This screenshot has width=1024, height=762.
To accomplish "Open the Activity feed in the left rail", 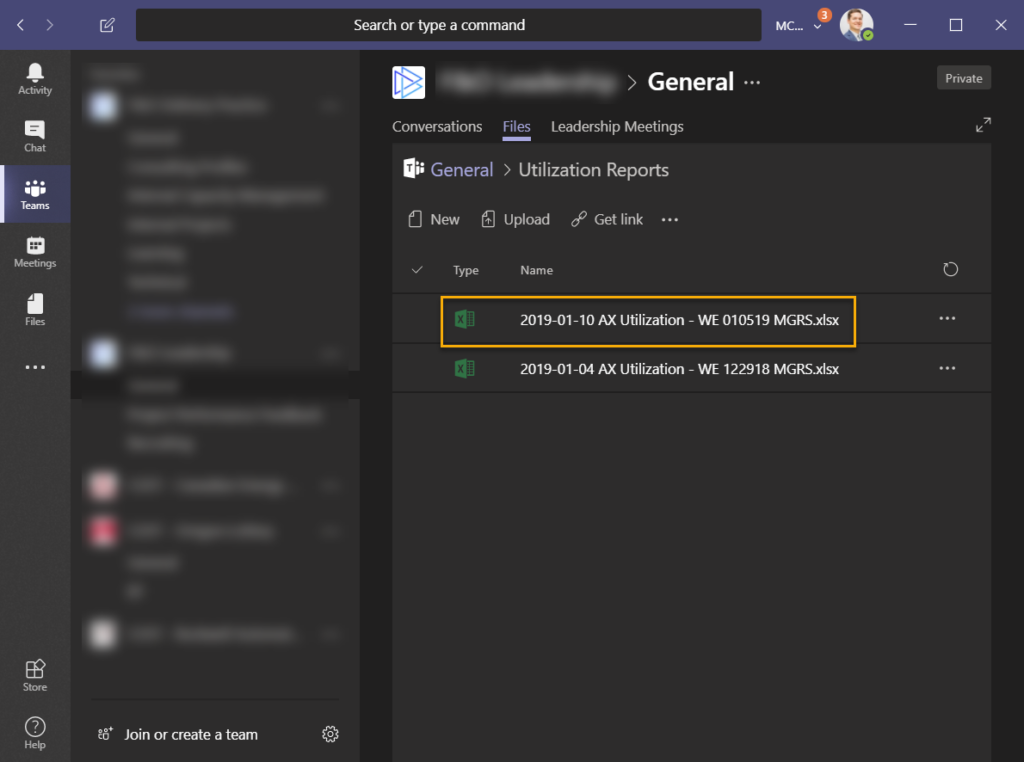I will point(35,79).
